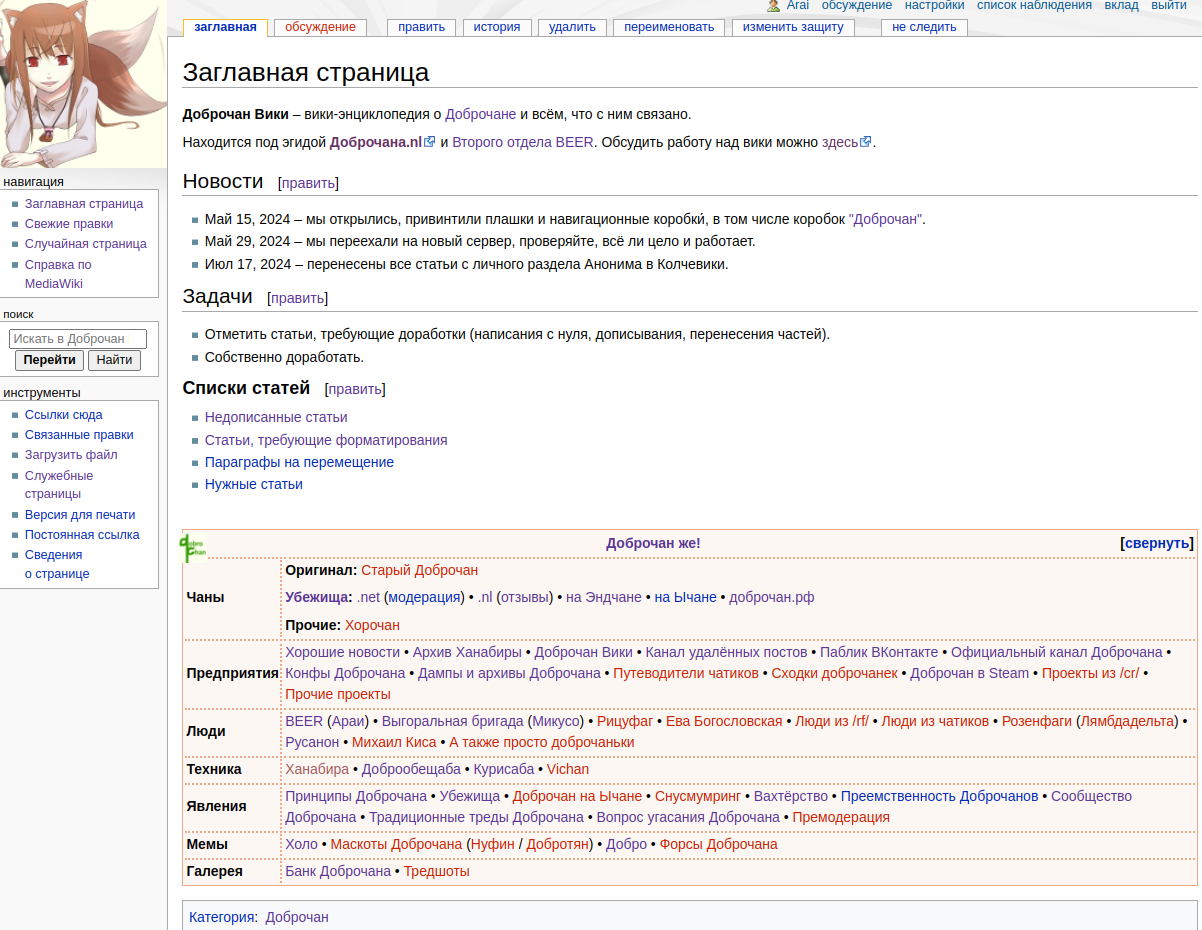Open the "Старый Доброчан" link

tap(420, 570)
